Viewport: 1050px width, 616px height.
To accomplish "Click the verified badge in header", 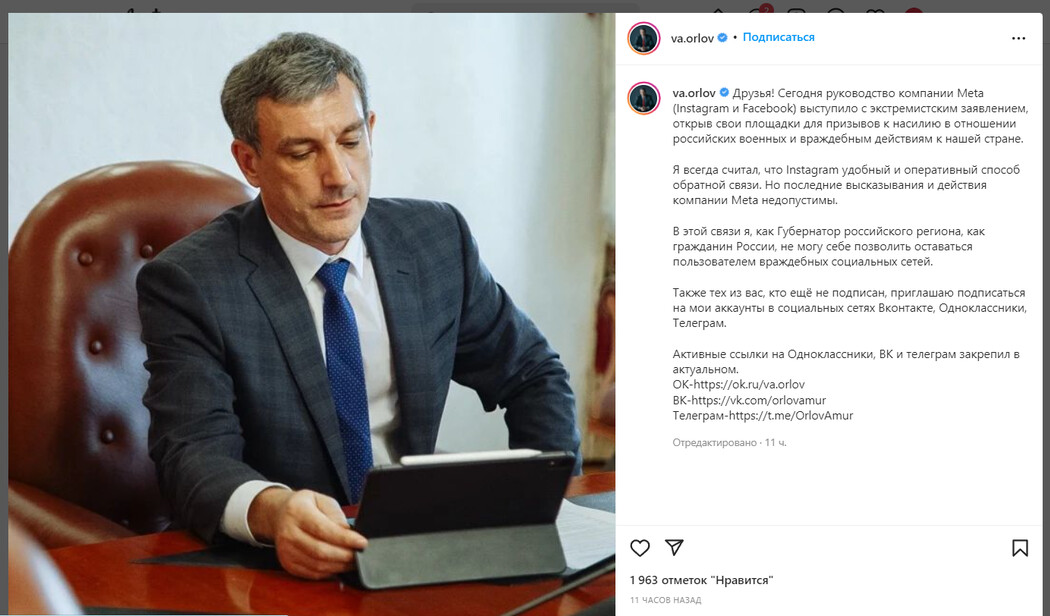I will [723, 37].
